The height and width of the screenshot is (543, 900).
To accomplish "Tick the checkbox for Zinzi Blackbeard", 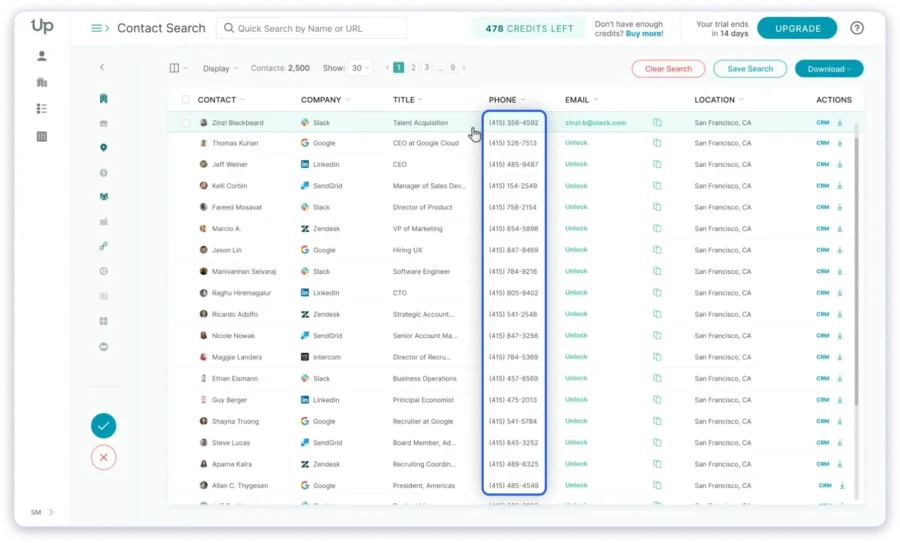I will 185,123.
